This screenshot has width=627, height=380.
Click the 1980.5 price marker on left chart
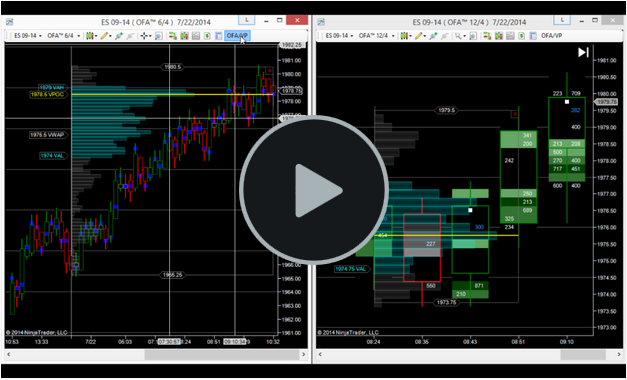pos(172,67)
